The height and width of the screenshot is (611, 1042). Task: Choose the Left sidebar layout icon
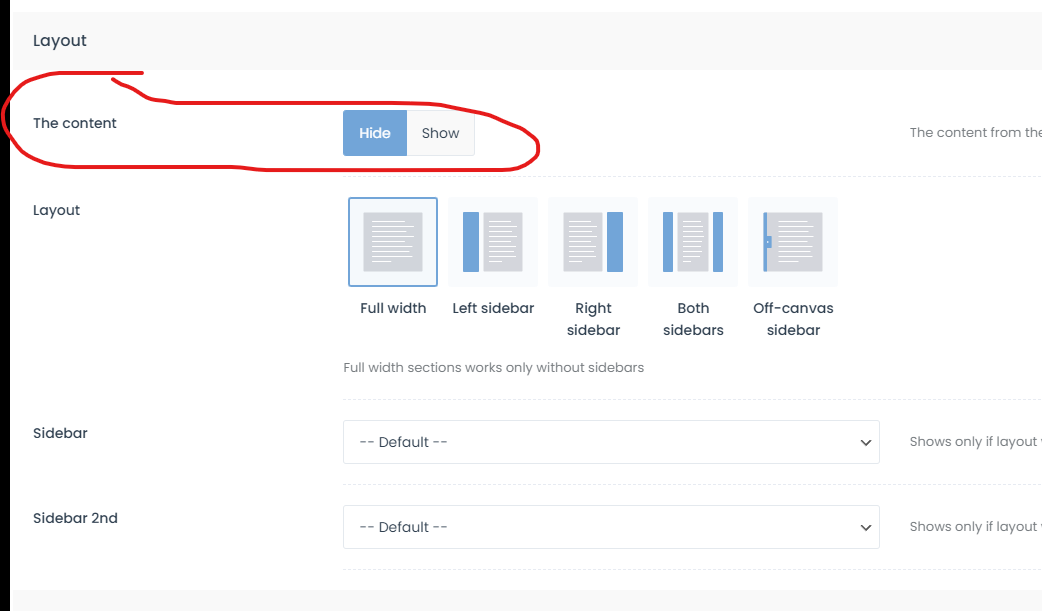pyautogui.click(x=493, y=242)
